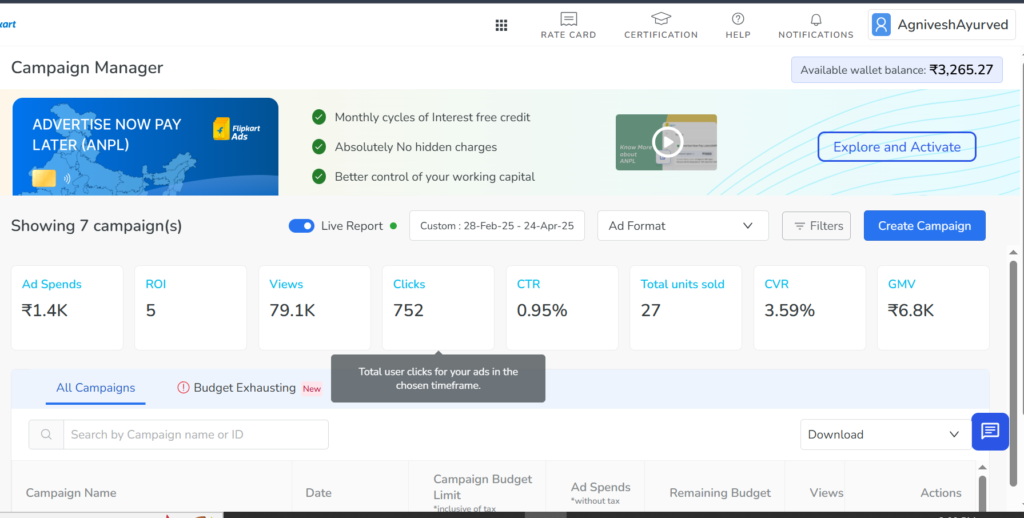
Task: Click the Date column header
Action: 319,493
